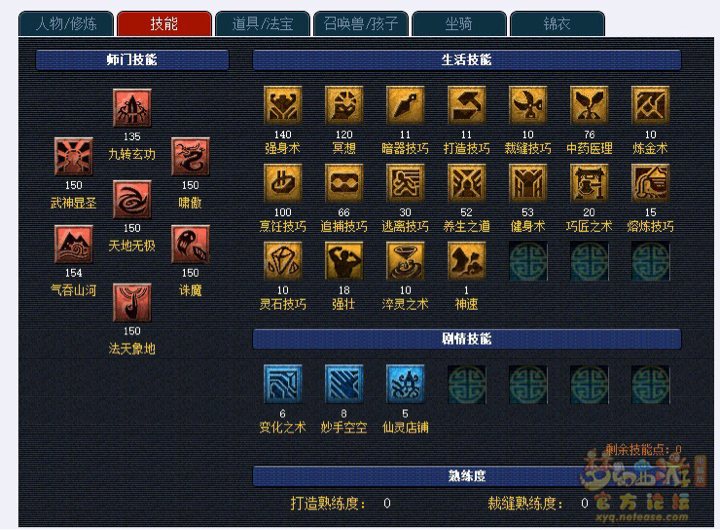The image size is (720, 530).
Task: Click the 妙手空空 blue skill icon
Action: [x=344, y=384]
